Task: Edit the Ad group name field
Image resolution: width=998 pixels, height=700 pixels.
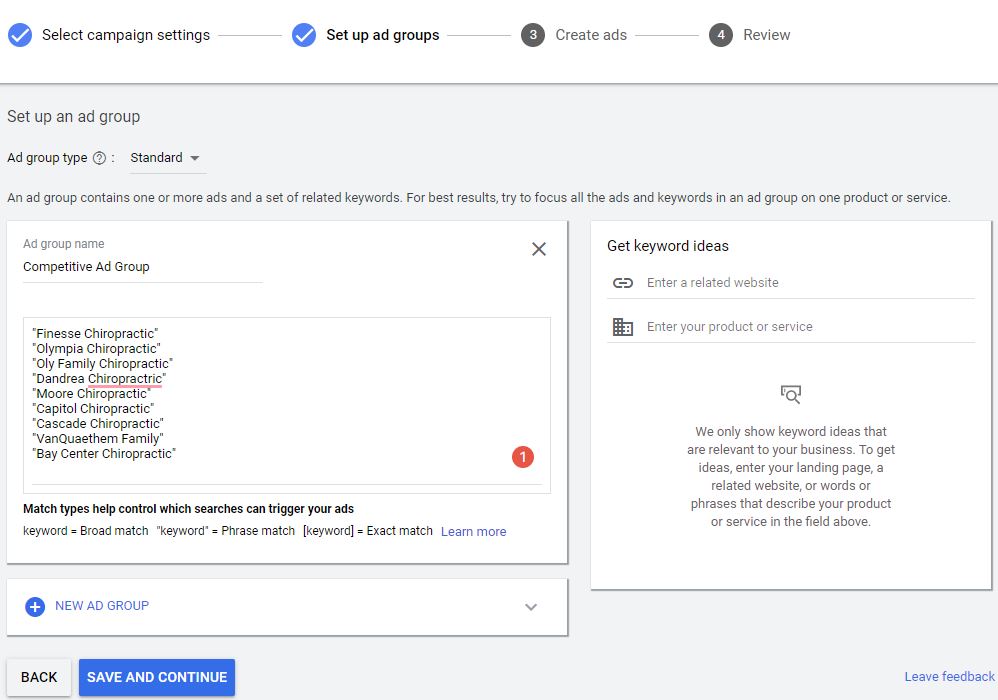Action: 142,267
